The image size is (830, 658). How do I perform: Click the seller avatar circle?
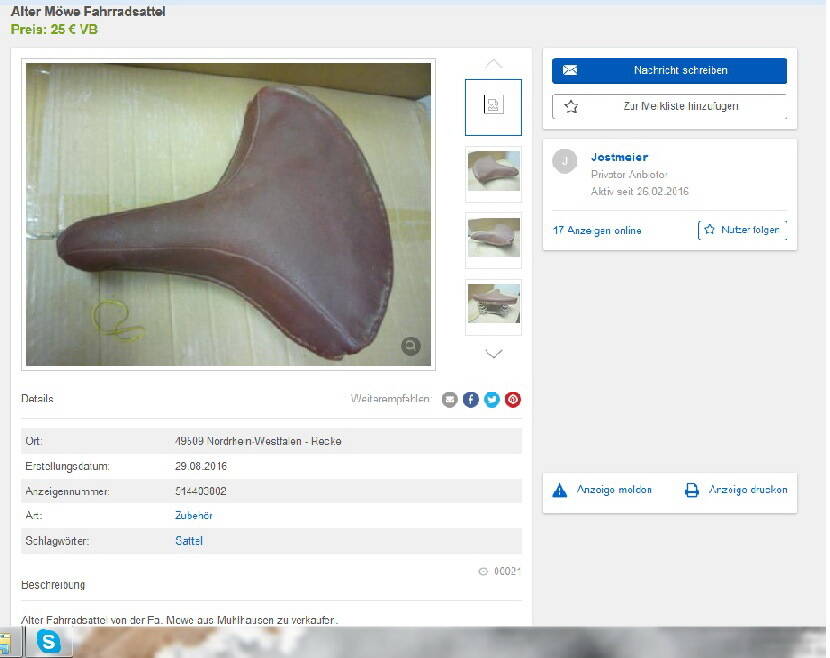point(565,161)
